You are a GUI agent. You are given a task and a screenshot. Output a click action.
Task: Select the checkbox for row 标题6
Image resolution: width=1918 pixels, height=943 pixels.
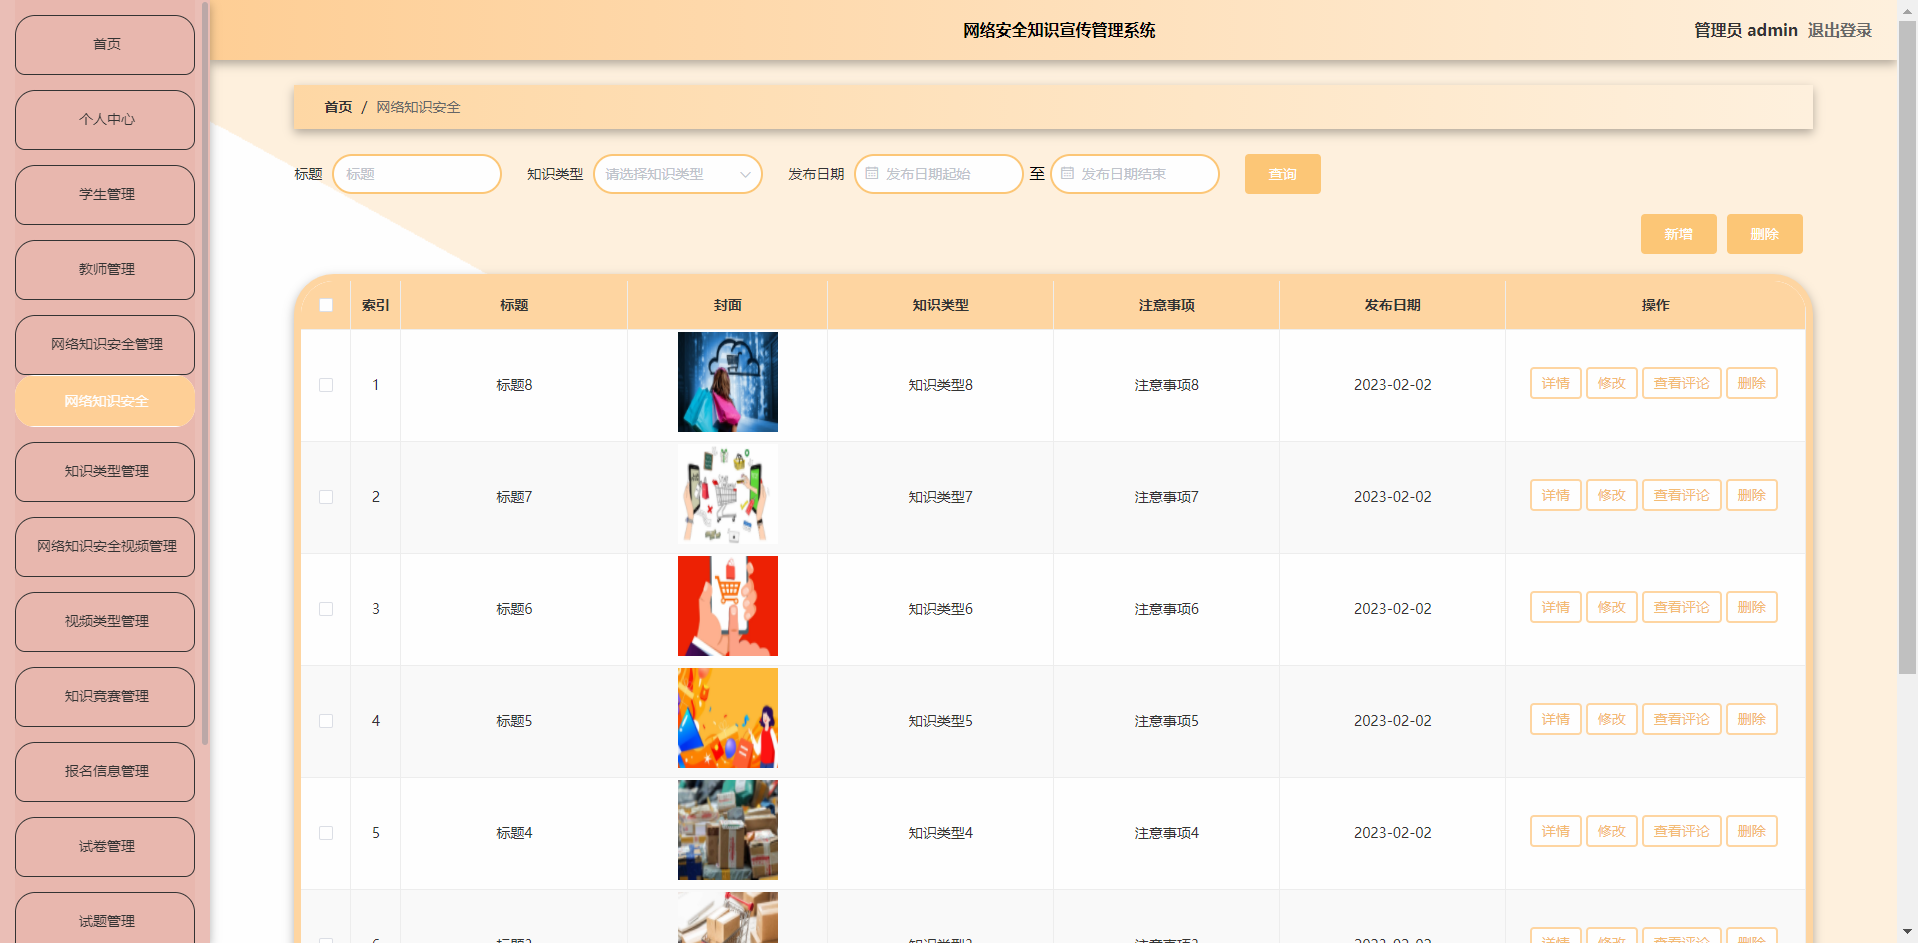tap(326, 609)
